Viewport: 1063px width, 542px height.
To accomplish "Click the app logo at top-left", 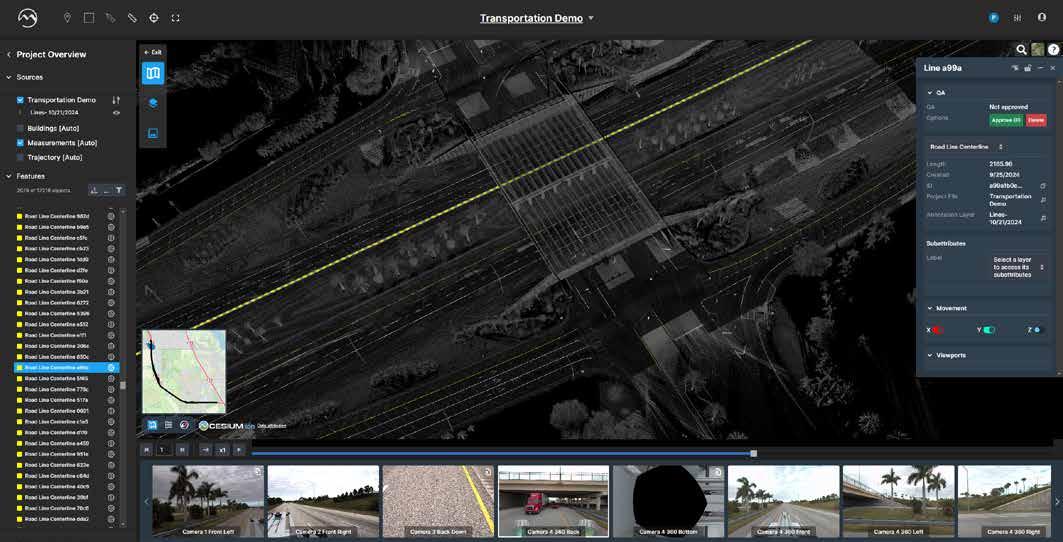I will (28, 18).
